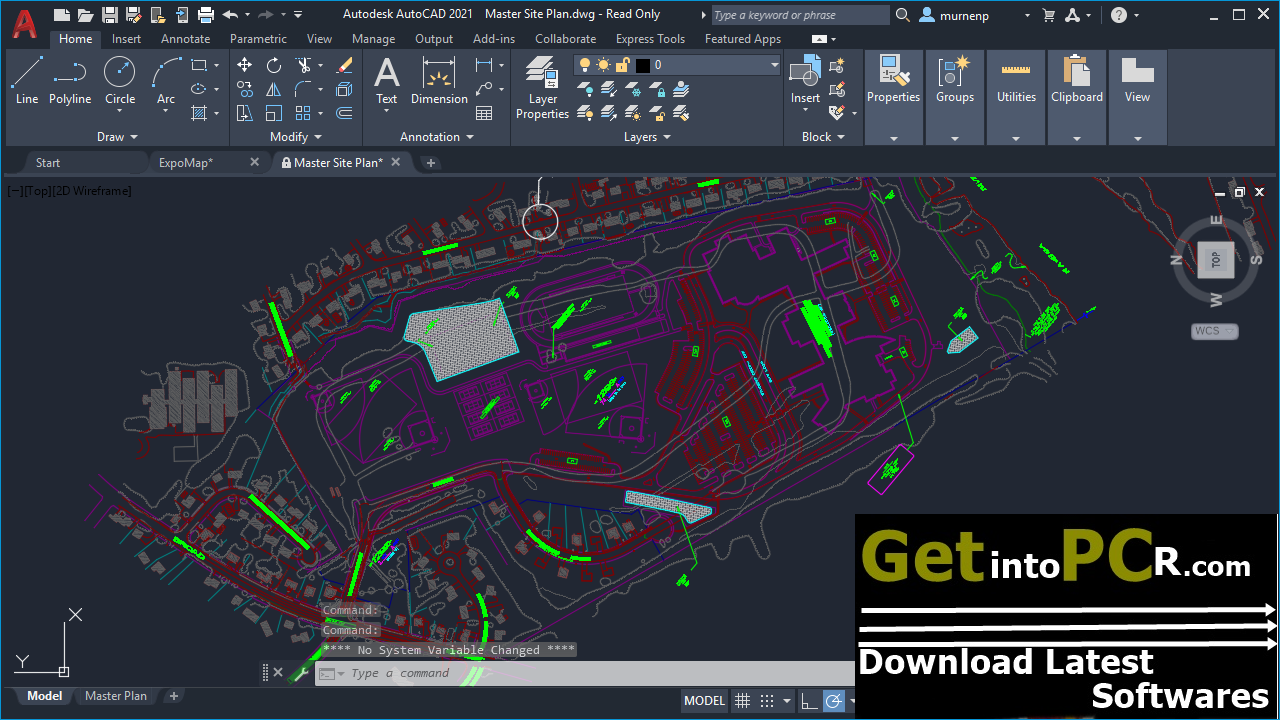The height and width of the screenshot is (720, 1280).
Task: Open Layer Properties manager
Action: point(542,88)
